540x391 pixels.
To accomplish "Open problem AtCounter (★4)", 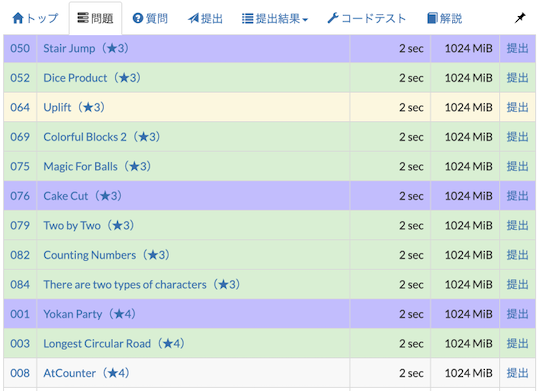I will pos(86,373).
